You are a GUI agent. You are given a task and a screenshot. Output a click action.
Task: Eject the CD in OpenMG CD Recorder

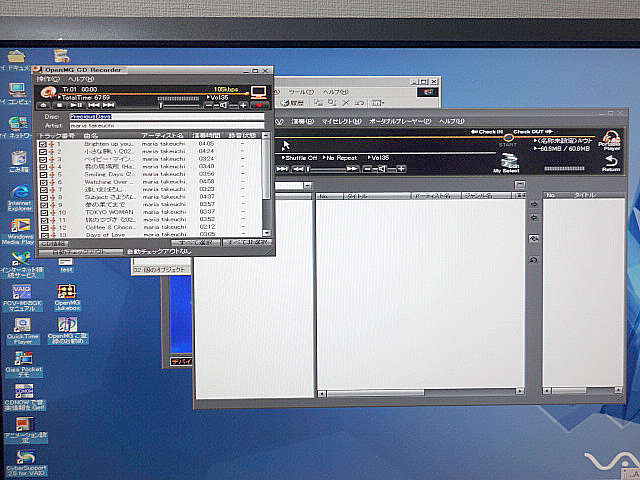click(x=44, y=105)
